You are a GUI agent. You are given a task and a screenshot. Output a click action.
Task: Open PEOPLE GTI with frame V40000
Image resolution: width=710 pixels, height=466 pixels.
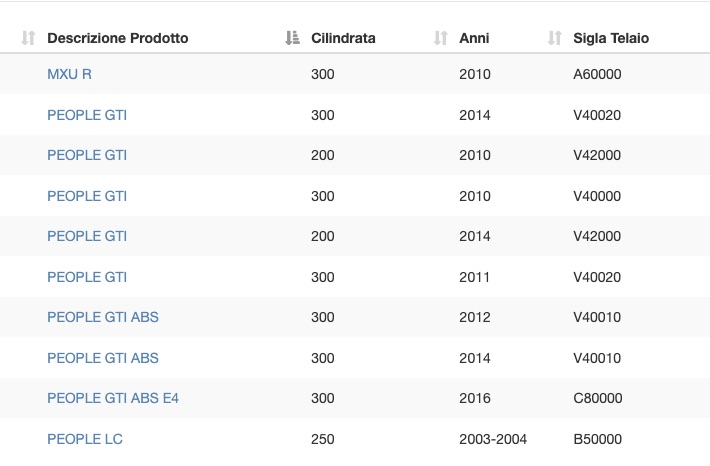pos(87,196)
